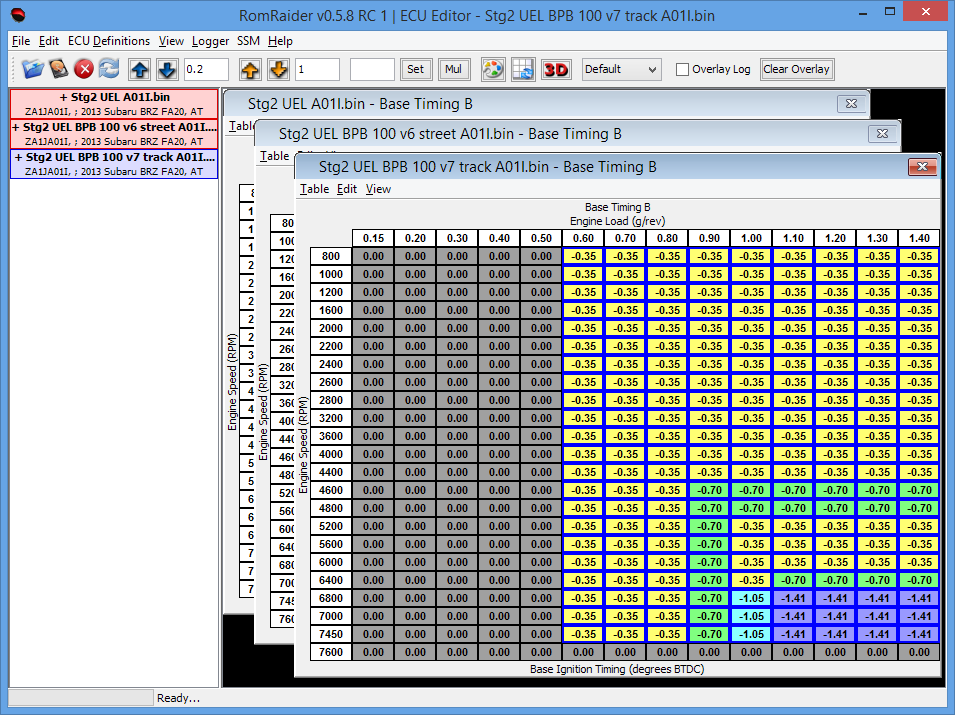The height and width of the screenshot is (715, 955).
Task: Open the ECU Definitions menu
Action: pos(109,41)
